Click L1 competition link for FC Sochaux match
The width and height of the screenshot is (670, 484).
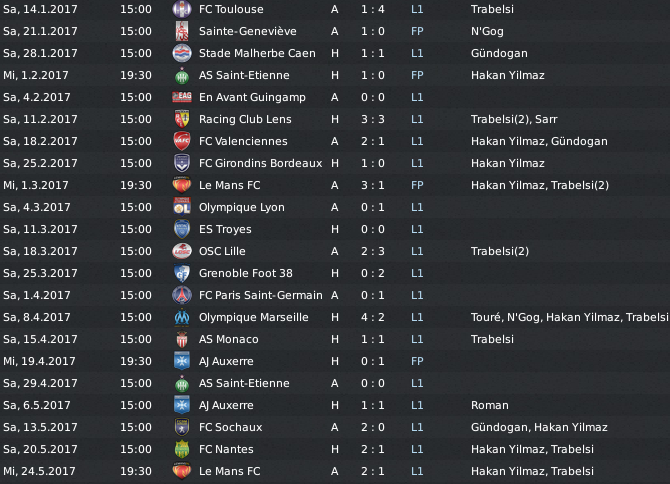click(x=417, y=427)
